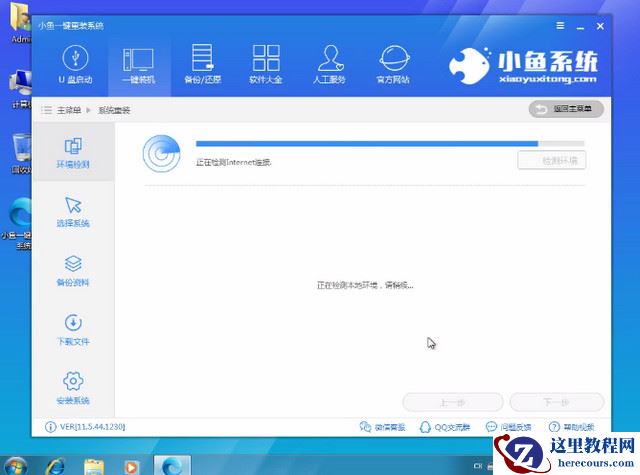Select the 环境检测 step in sidebar
Viewport: 640px width, 475px height.
click(x=73, y=153)
